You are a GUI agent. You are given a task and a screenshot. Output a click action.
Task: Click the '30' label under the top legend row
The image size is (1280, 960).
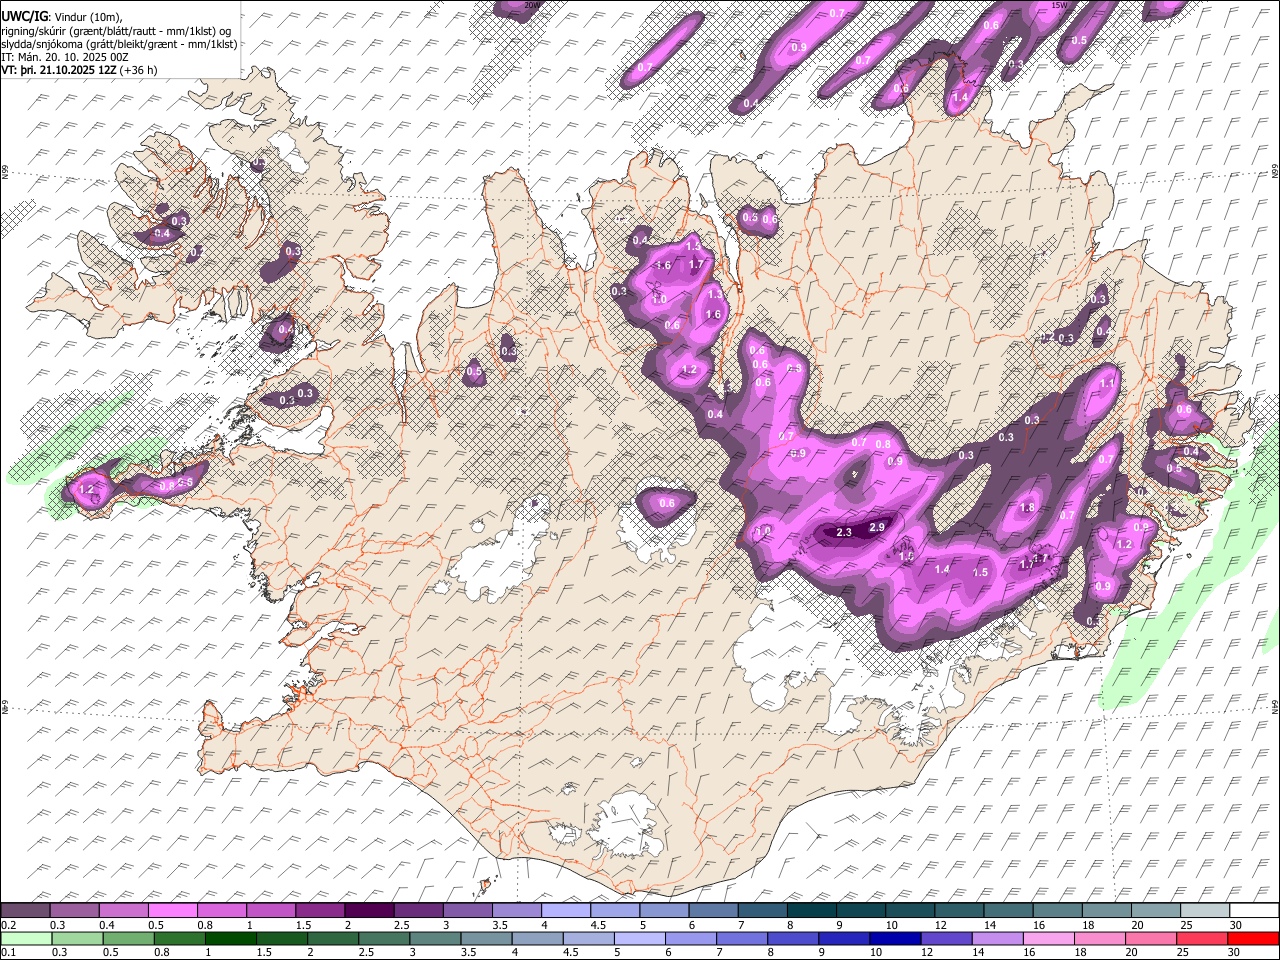click(x=1236, y=925)
